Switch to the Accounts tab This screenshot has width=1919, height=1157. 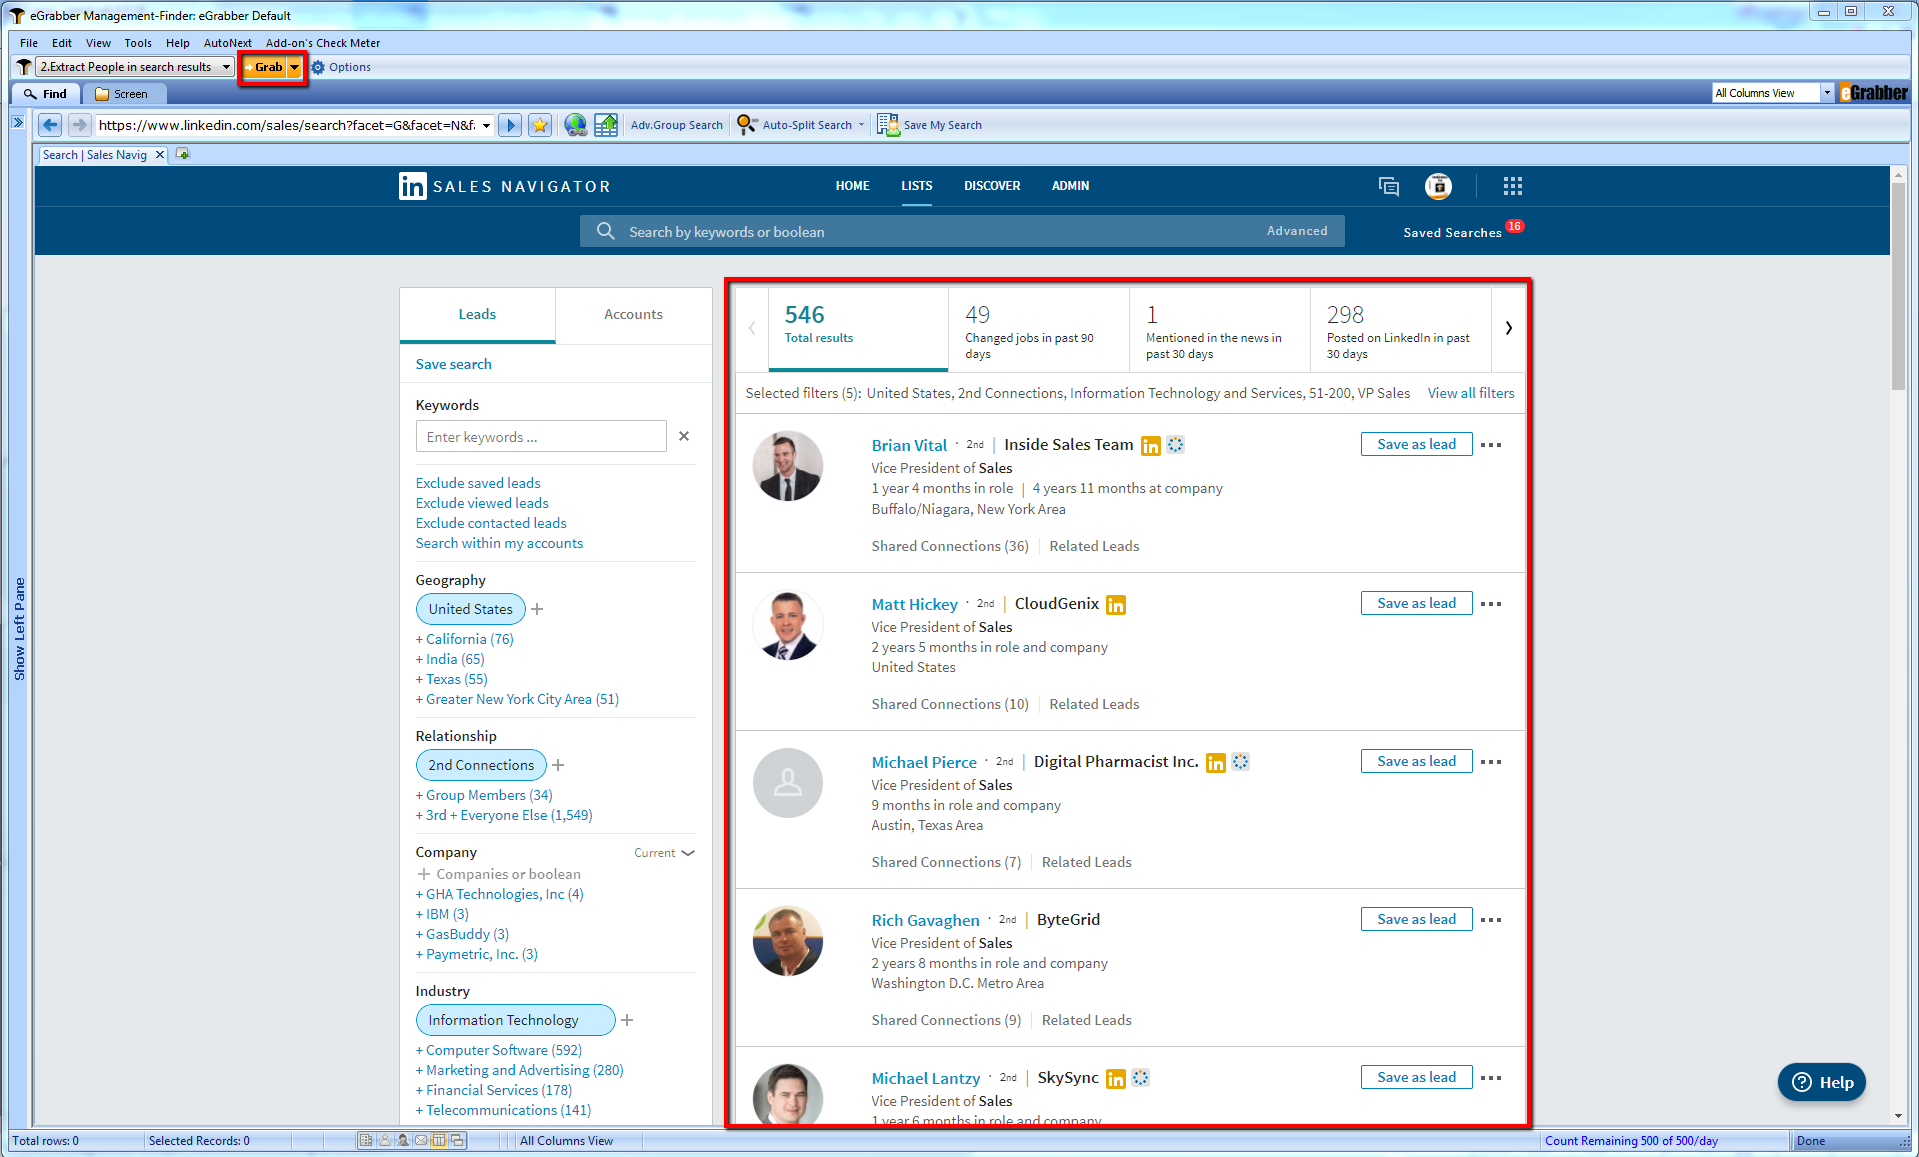pyautogui.click(x=633, y=314)
